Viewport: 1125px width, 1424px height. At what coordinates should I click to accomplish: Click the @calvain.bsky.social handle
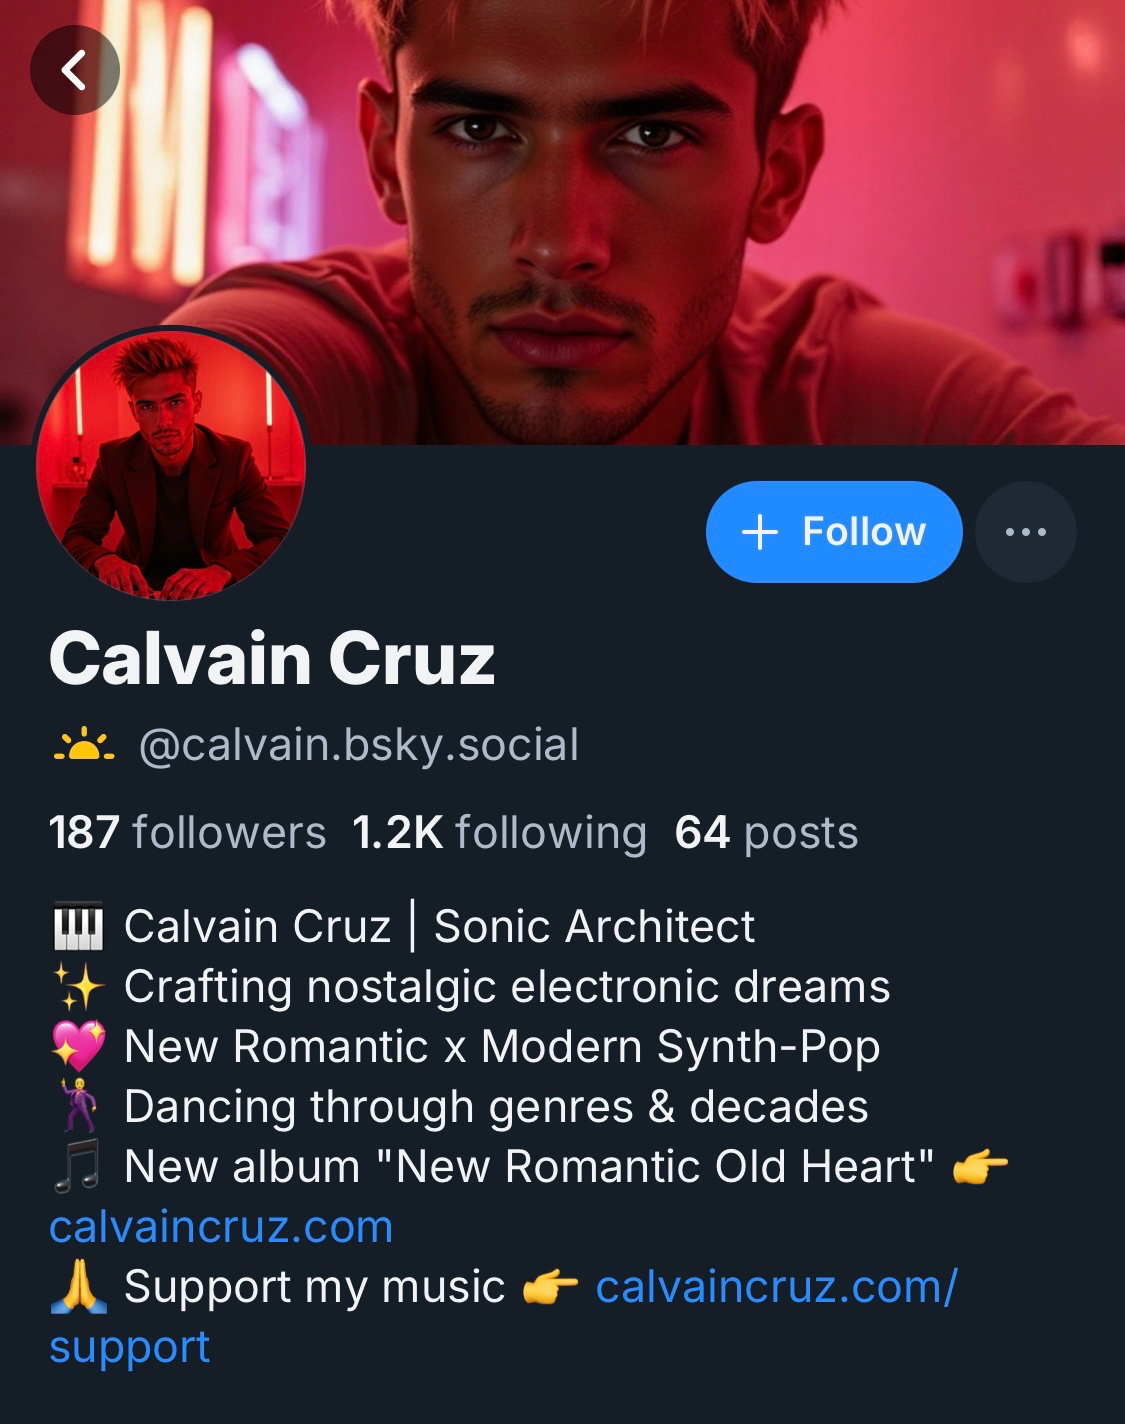tap(358, 745)
